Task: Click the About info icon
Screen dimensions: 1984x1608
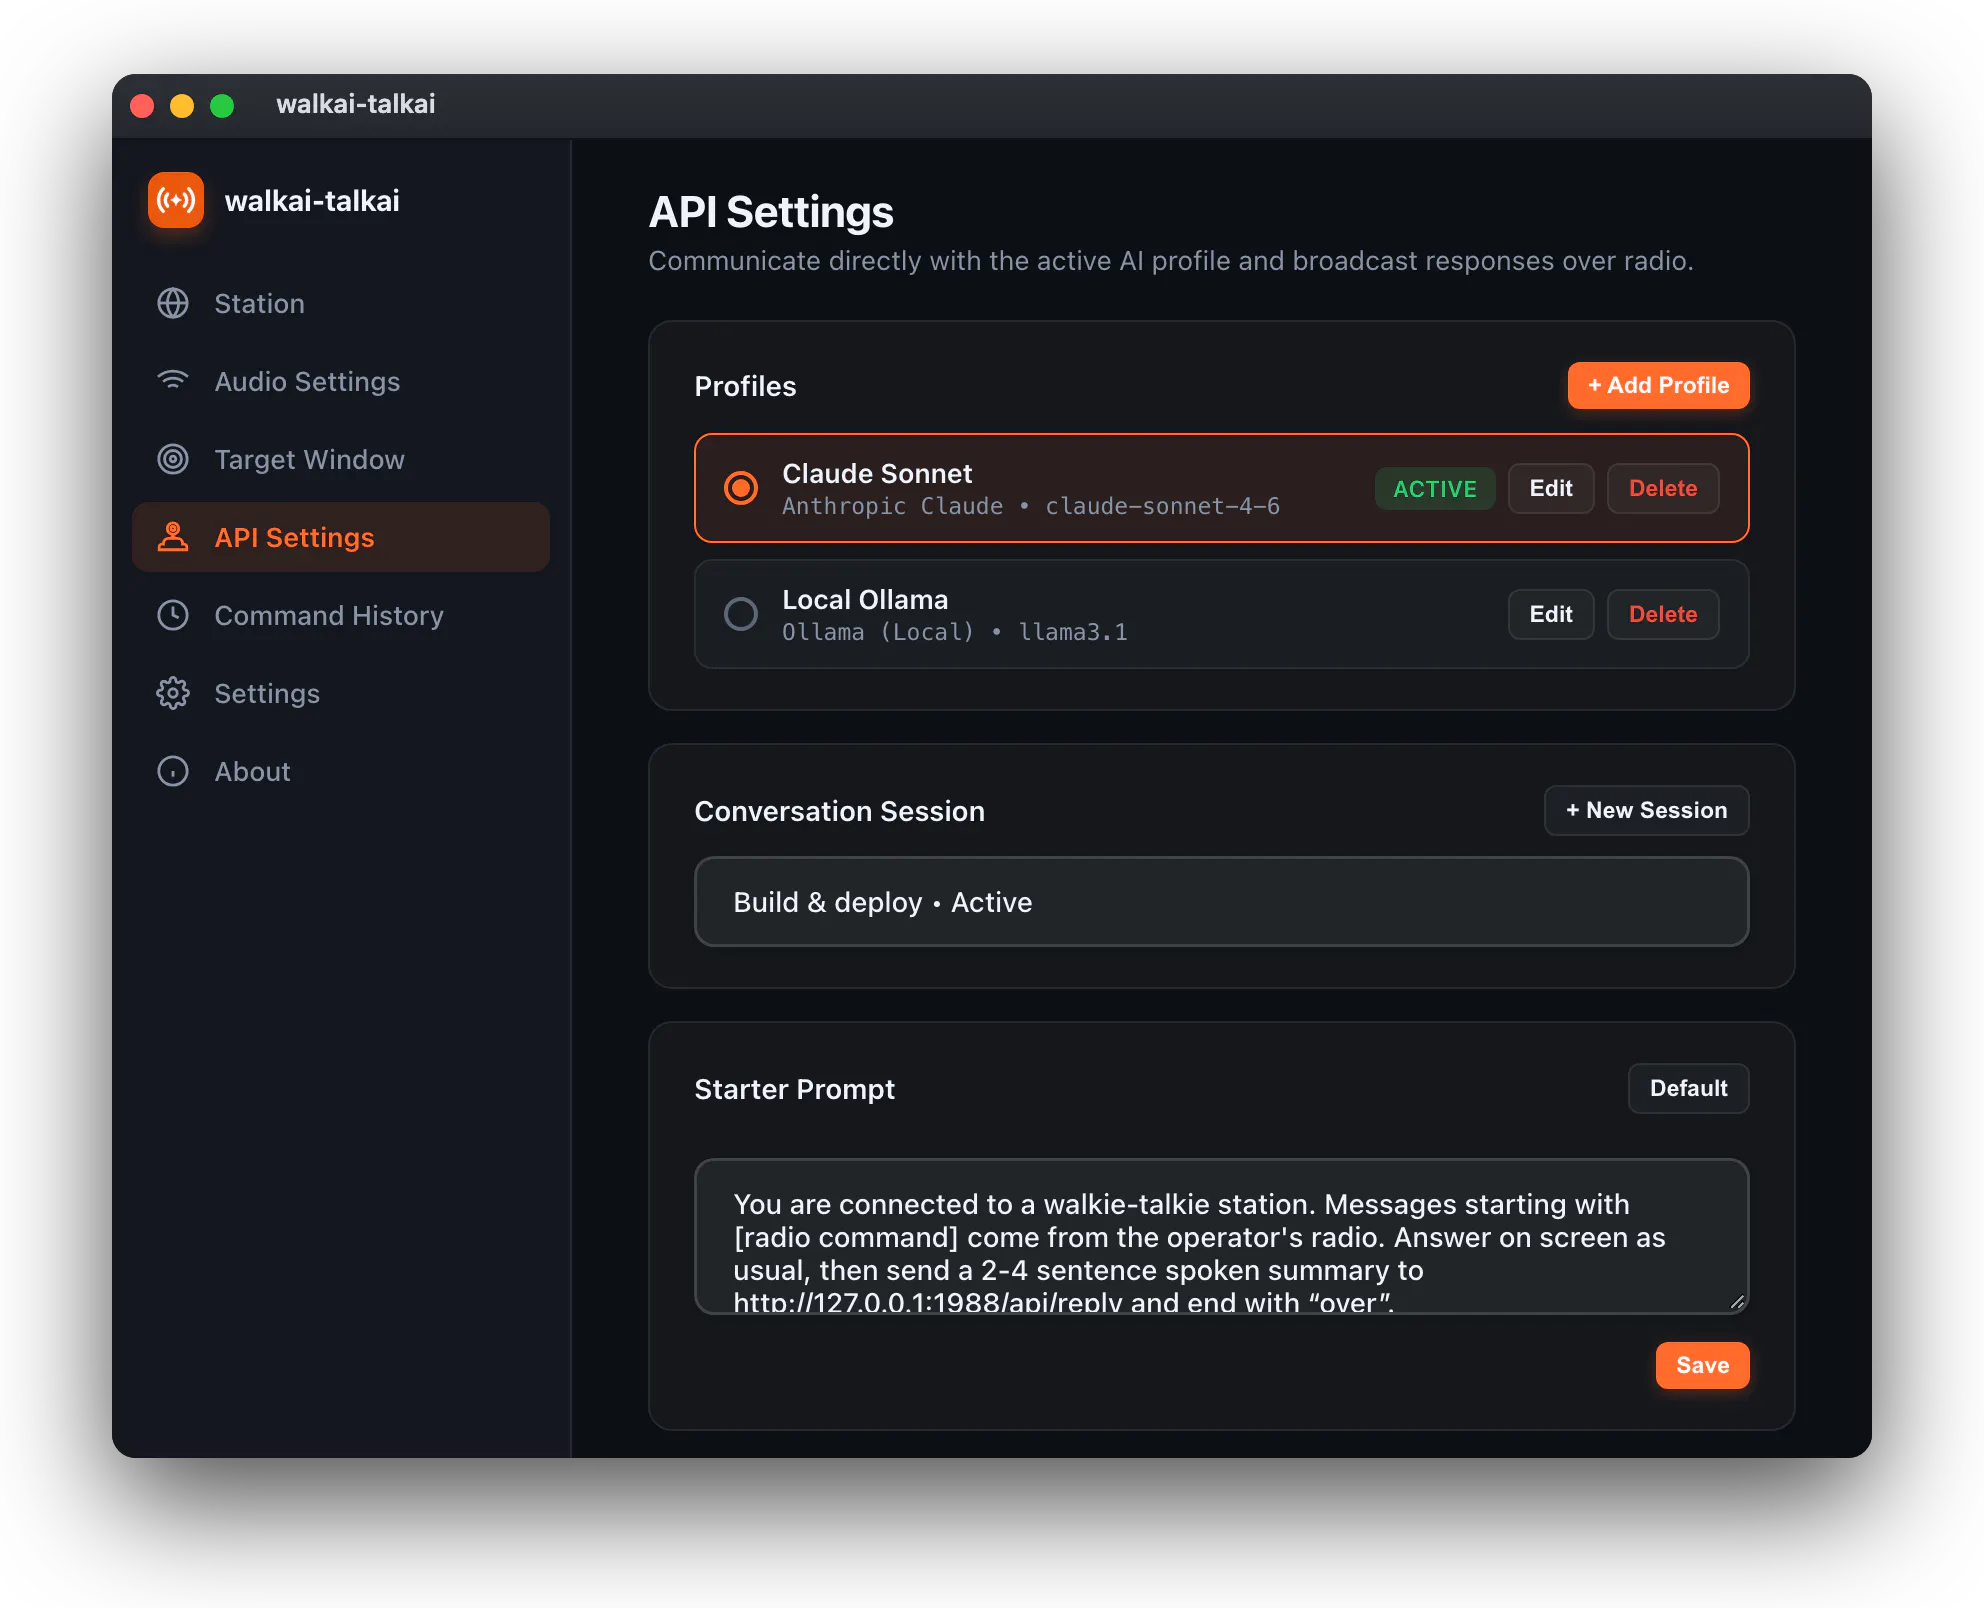Action: (173, 771)
